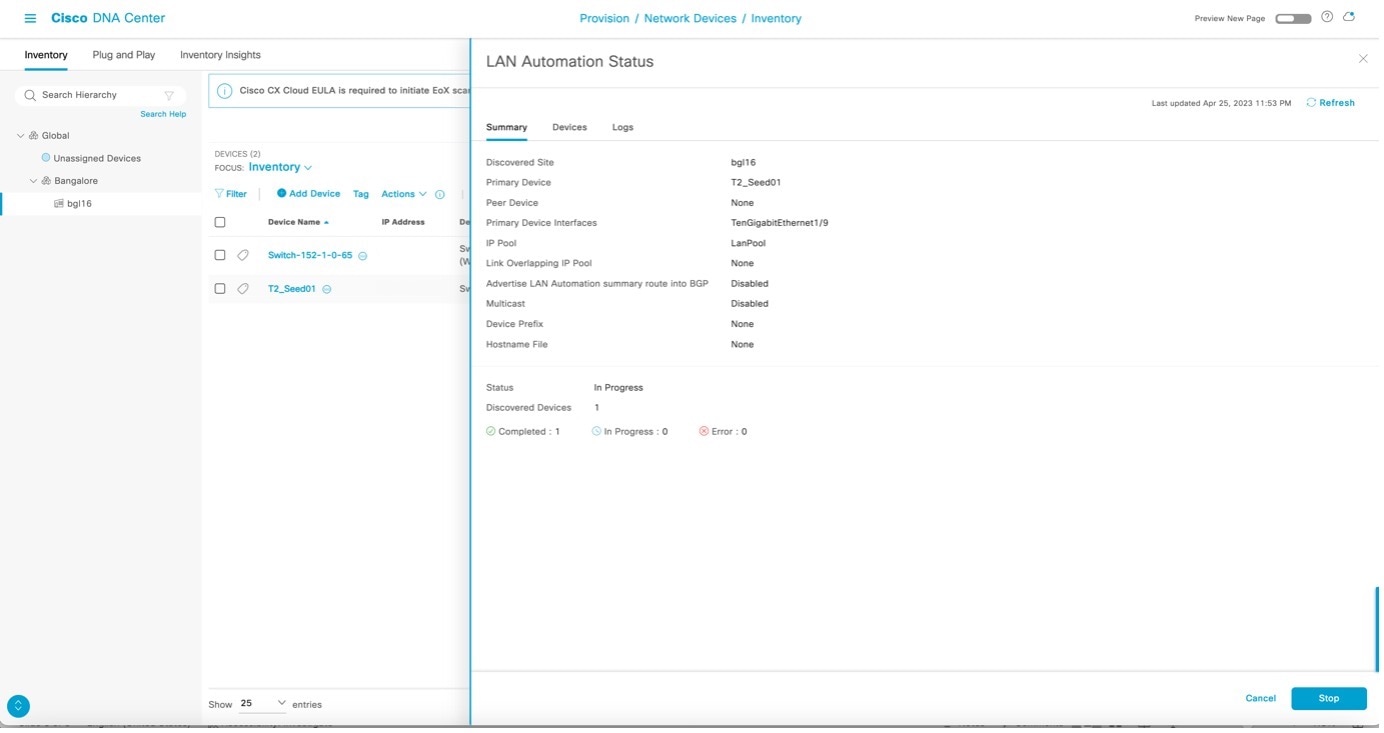The width and height of the screenshot is (1384, 733).
Task: Select the bgl16 building in the tree
Action: click(x=79, y=203)
